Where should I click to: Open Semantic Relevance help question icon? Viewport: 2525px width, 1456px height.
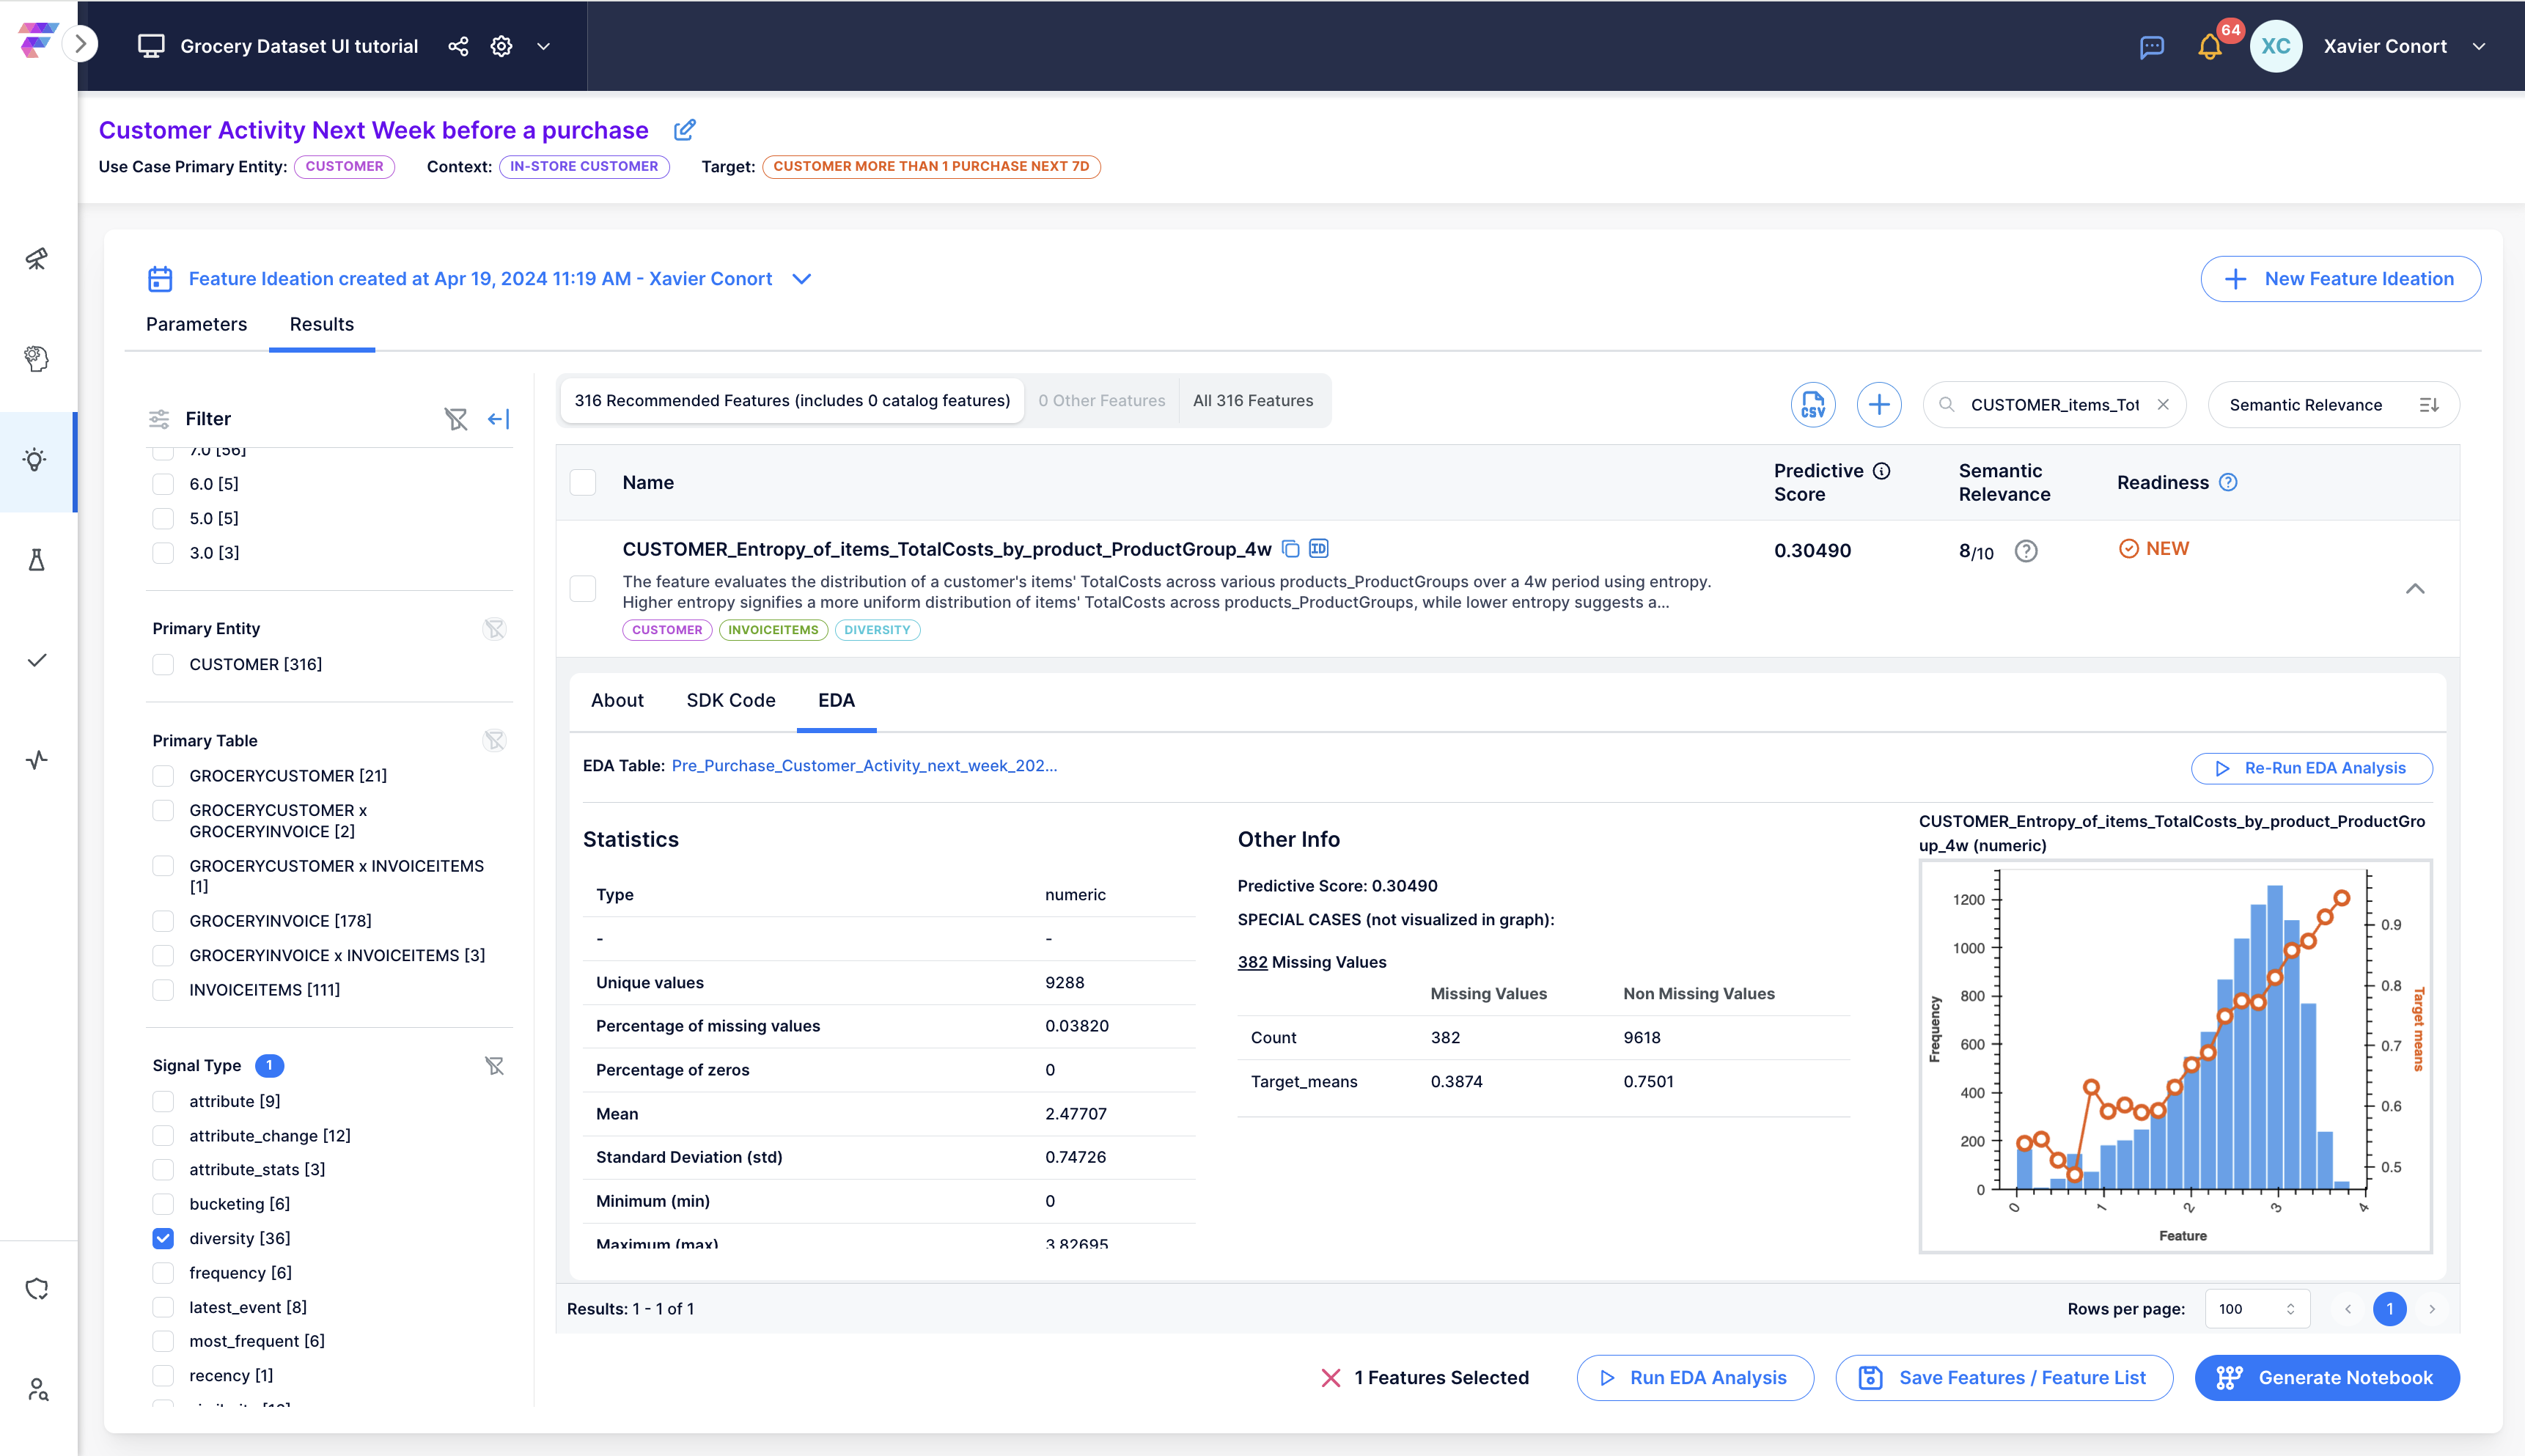click(2026, 551)
